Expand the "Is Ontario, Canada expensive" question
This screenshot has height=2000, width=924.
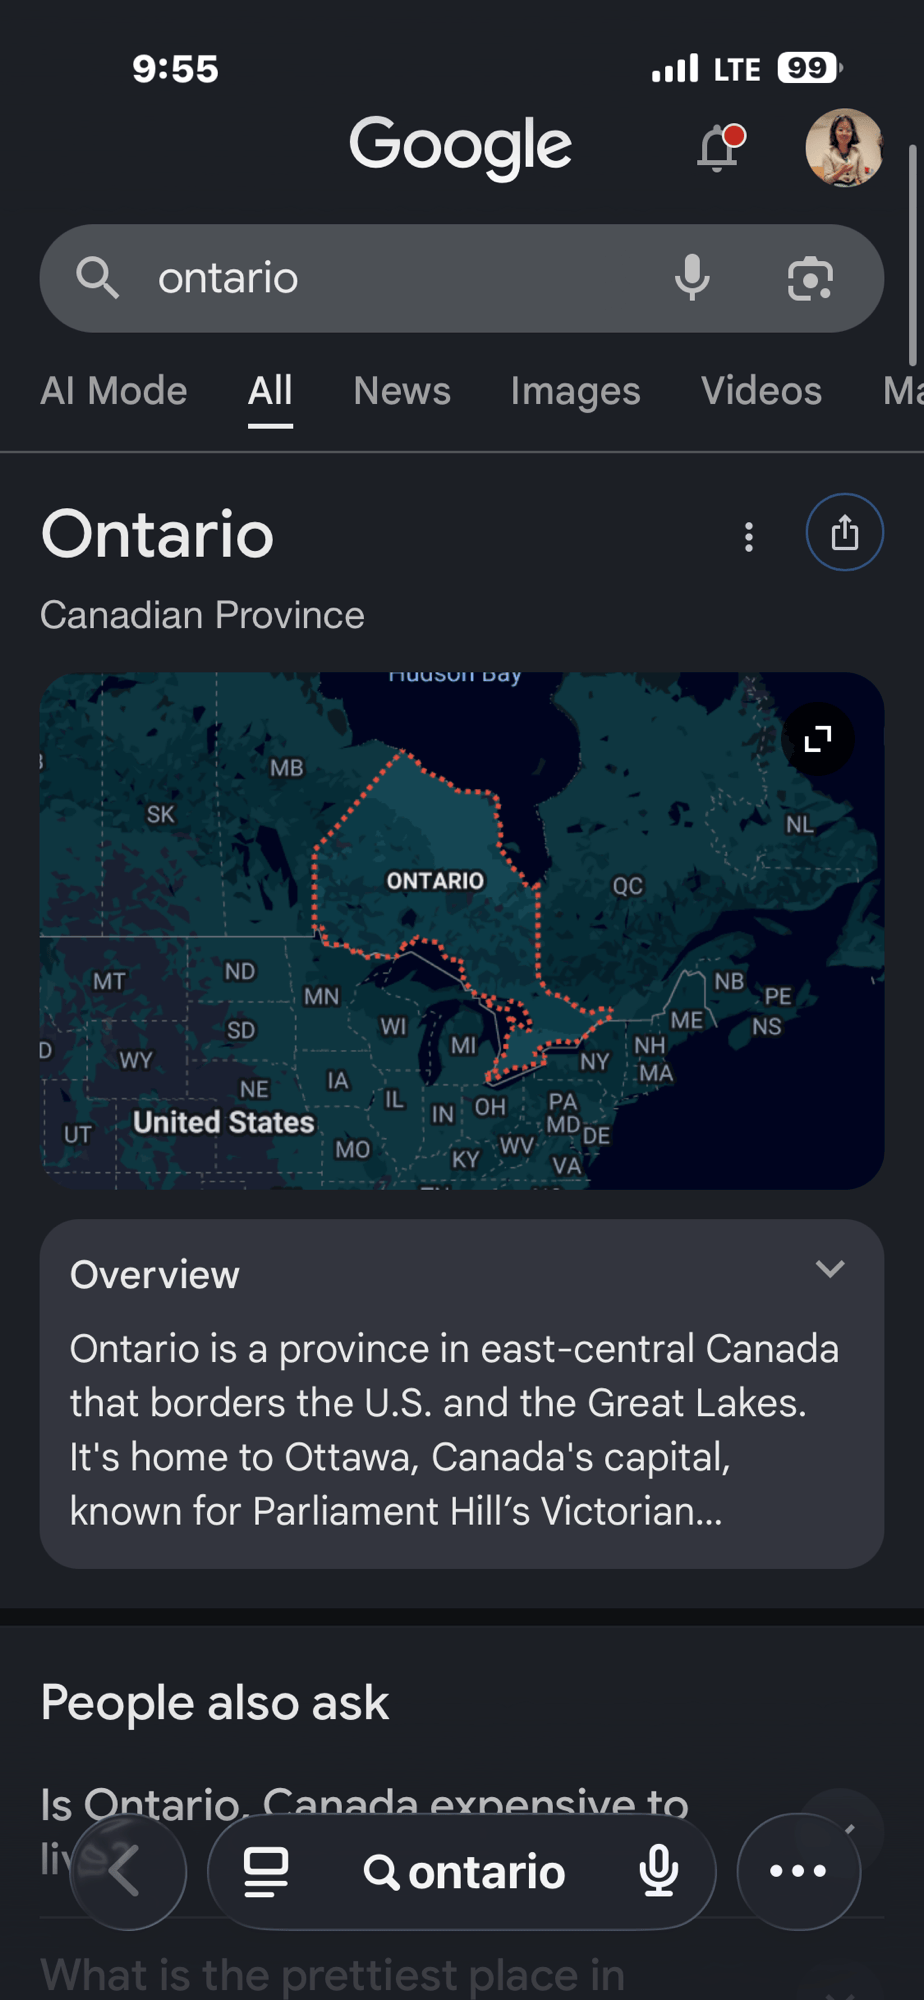coord(364,1806)
